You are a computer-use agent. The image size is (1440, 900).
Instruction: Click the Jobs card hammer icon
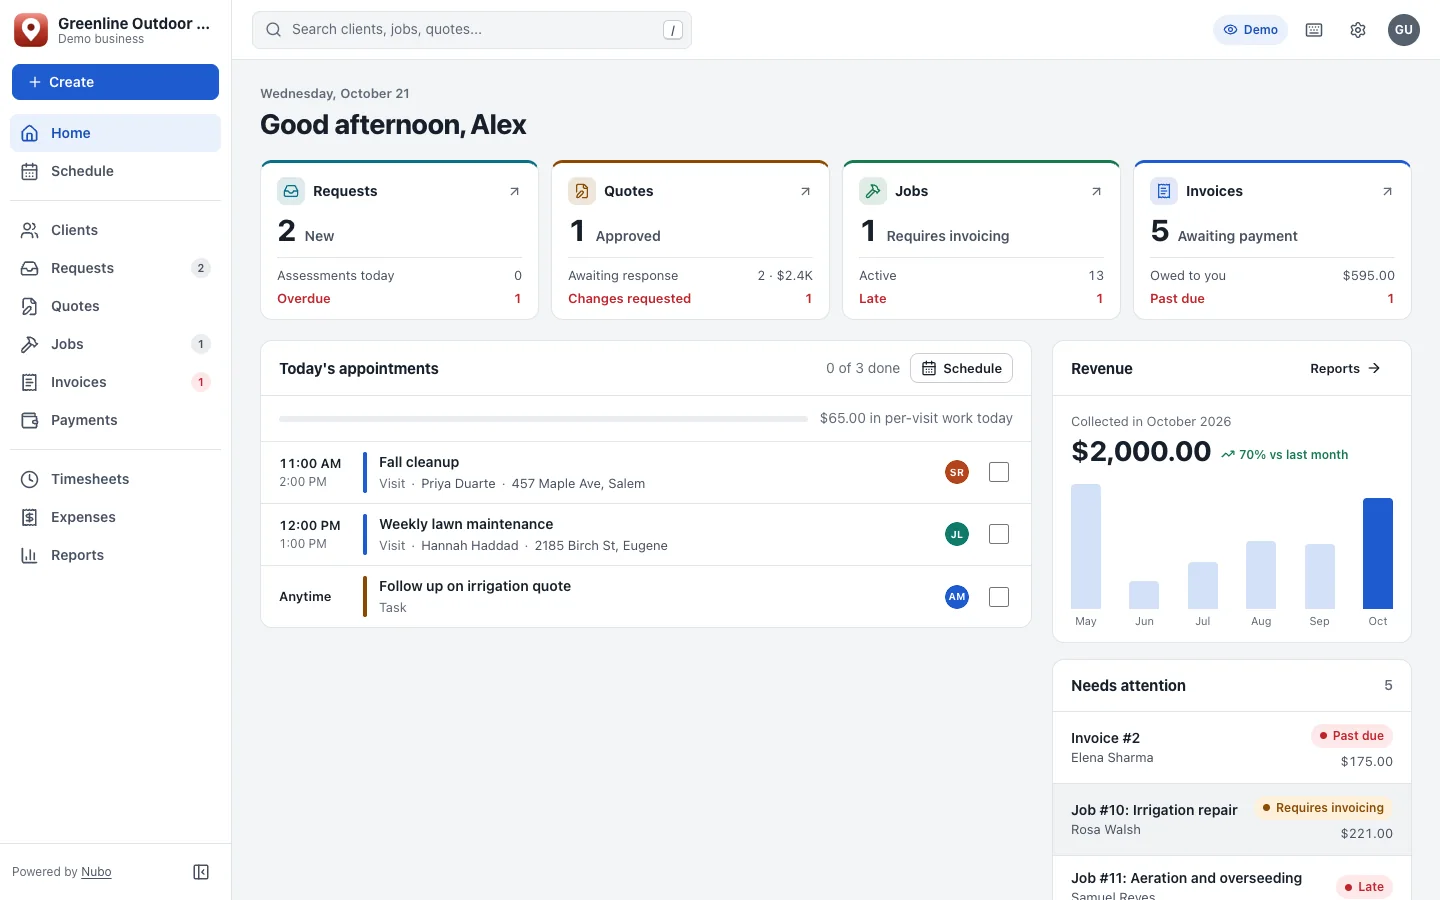(873, 191)
